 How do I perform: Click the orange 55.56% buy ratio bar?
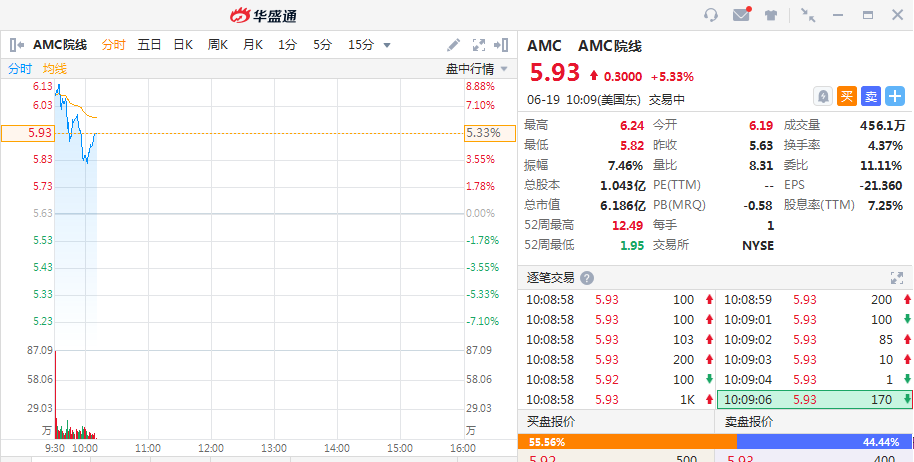[627, 441]
